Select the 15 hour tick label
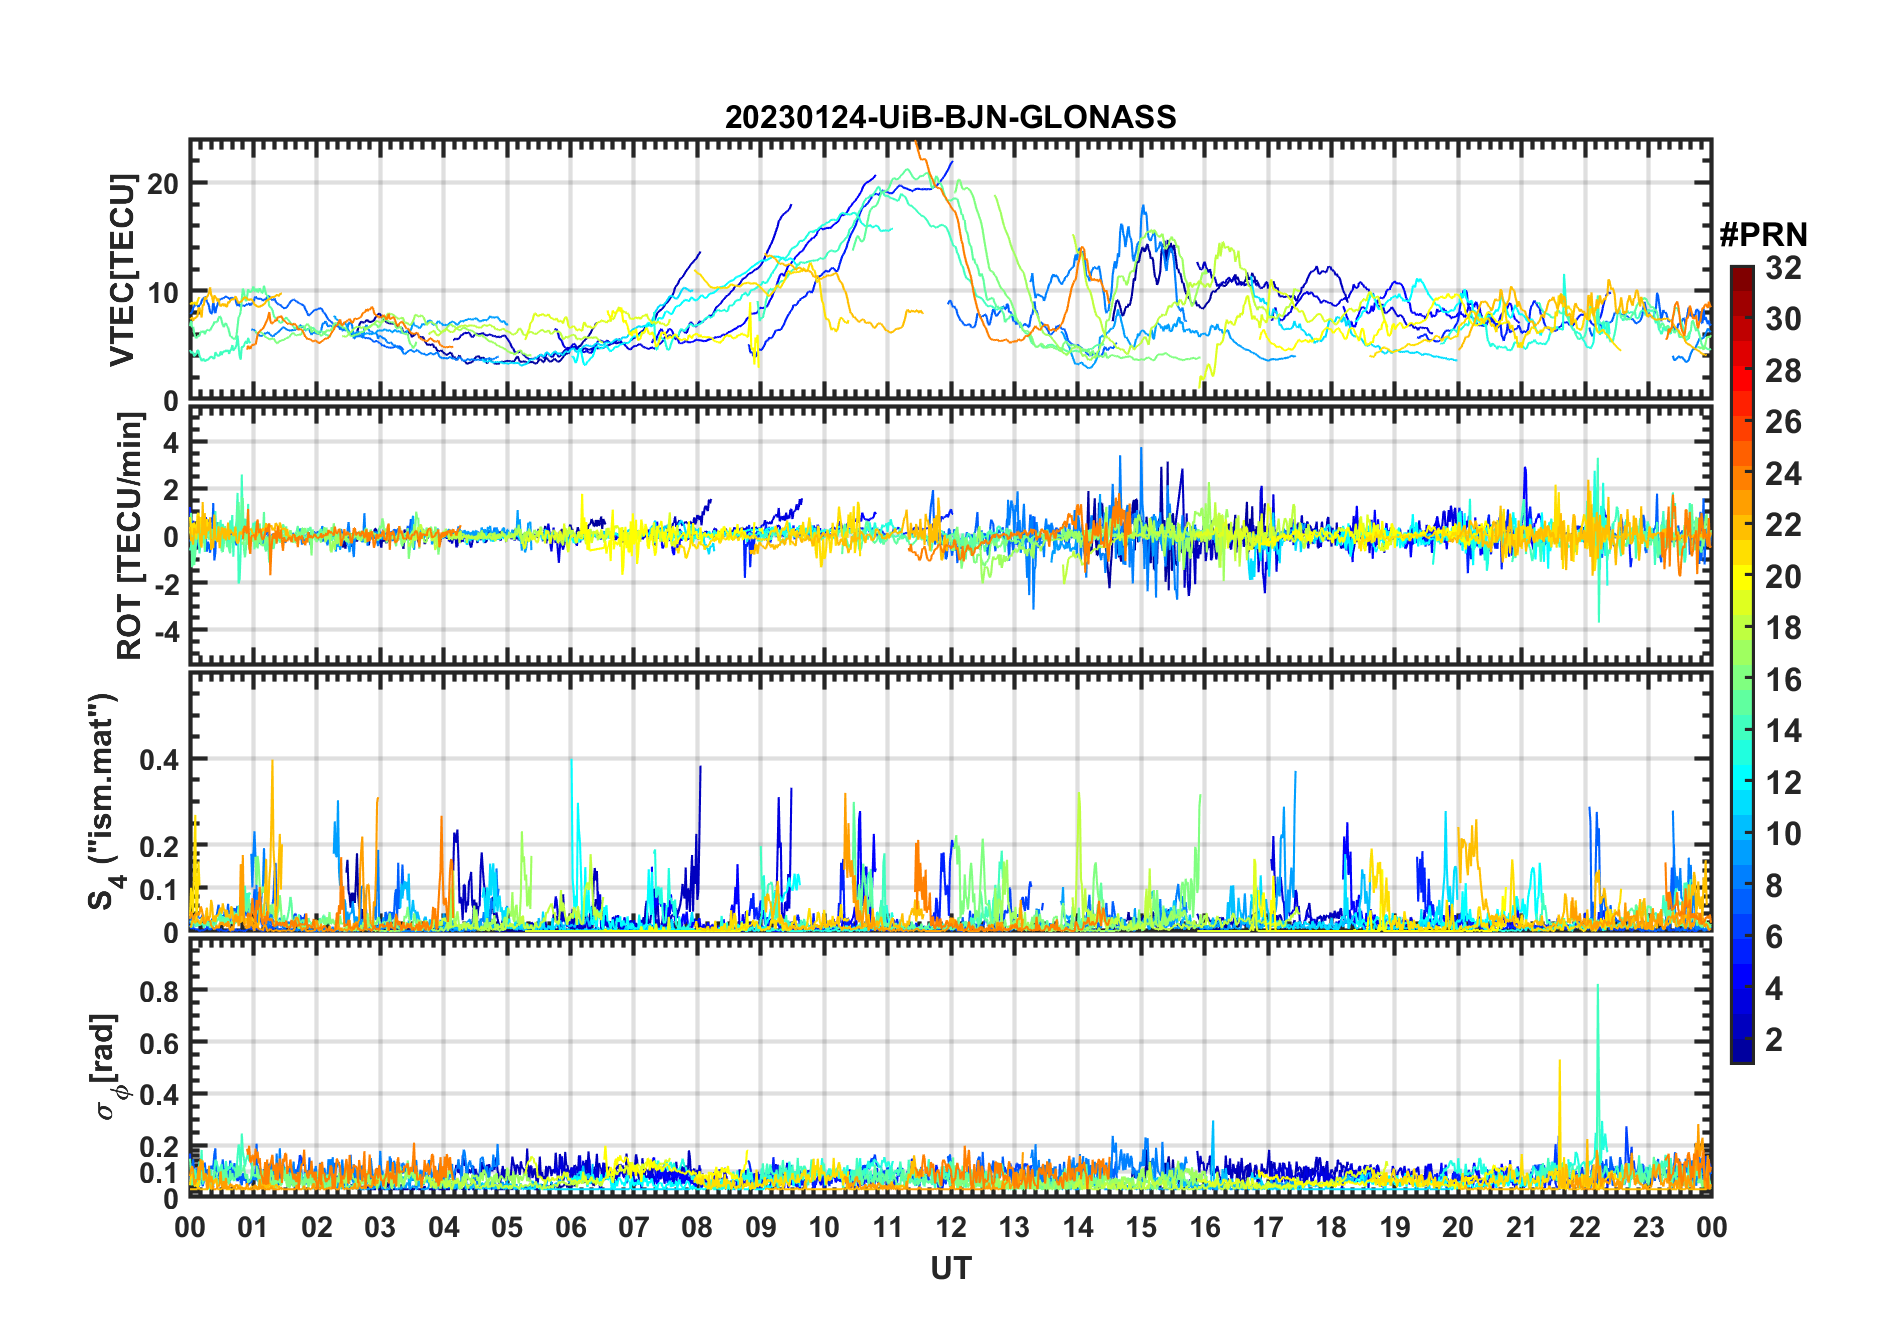Screen dimensions: 1902x1330 [x=1141, y=1227]
